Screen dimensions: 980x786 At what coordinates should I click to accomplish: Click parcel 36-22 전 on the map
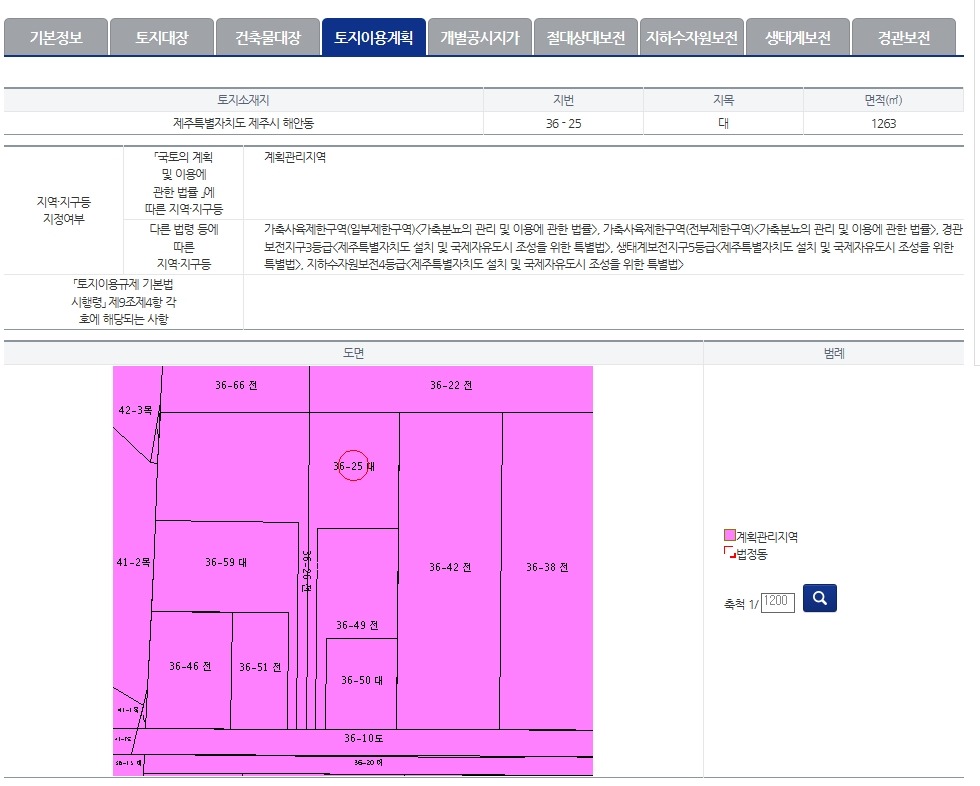point(451,386)
